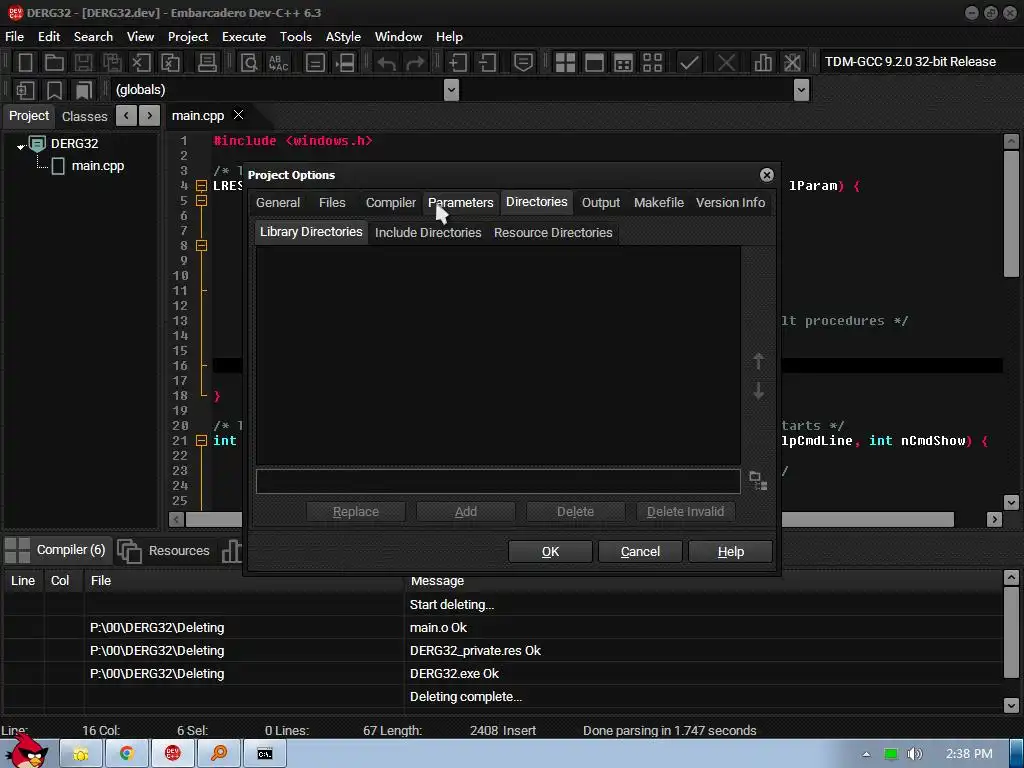This screenshot has height=768, width=1024.
Task: Click the Delete Profiling Information icon
Action: click(792, 63)
